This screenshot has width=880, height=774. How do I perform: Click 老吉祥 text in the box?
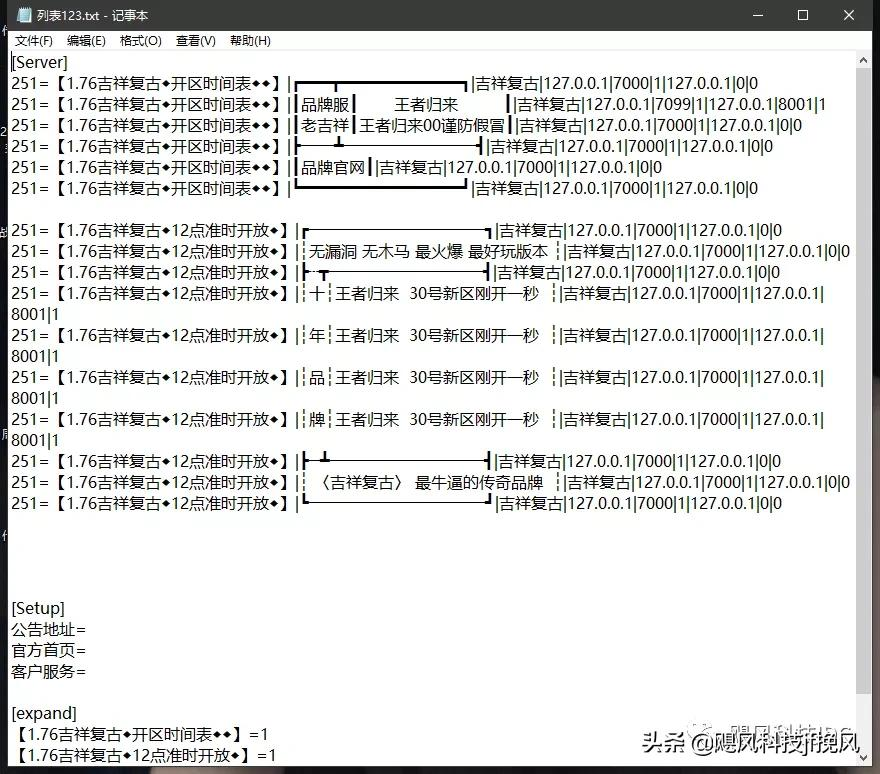click(325, 126)
